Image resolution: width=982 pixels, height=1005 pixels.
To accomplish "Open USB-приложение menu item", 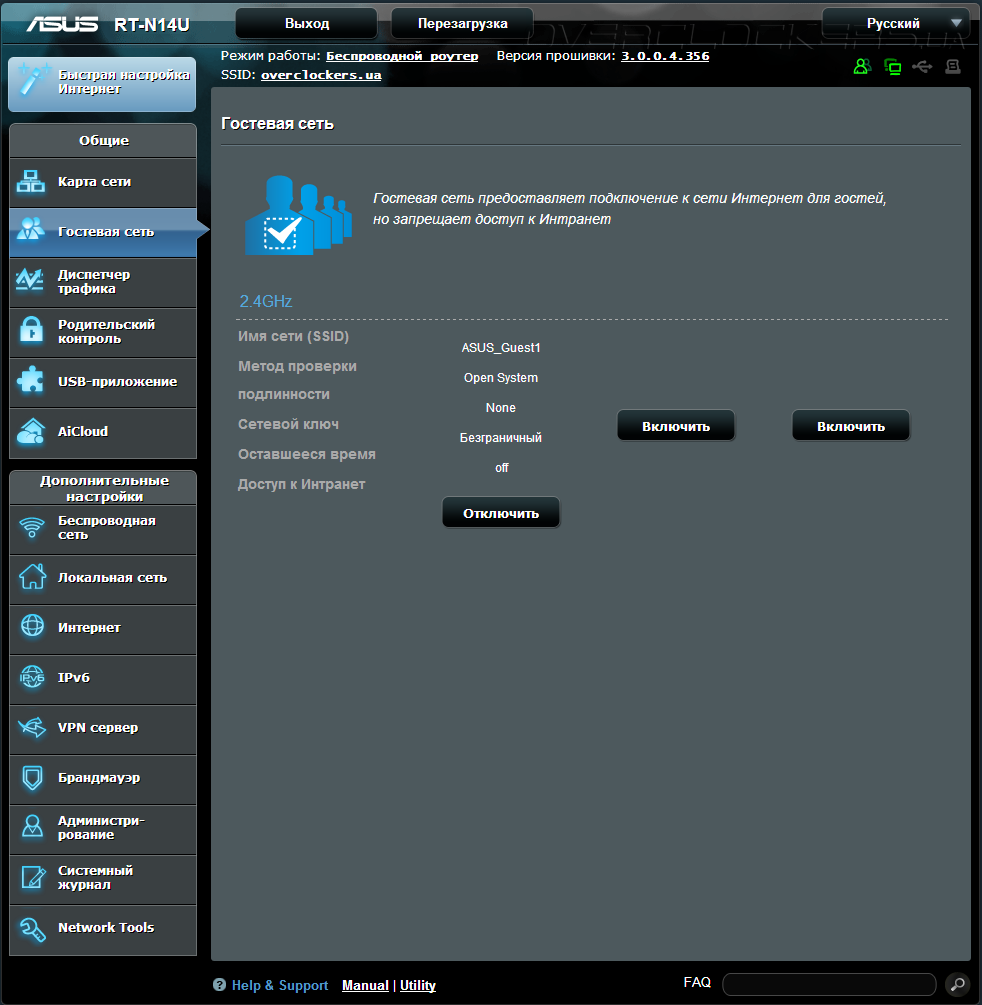I will (x=103, y=382).
